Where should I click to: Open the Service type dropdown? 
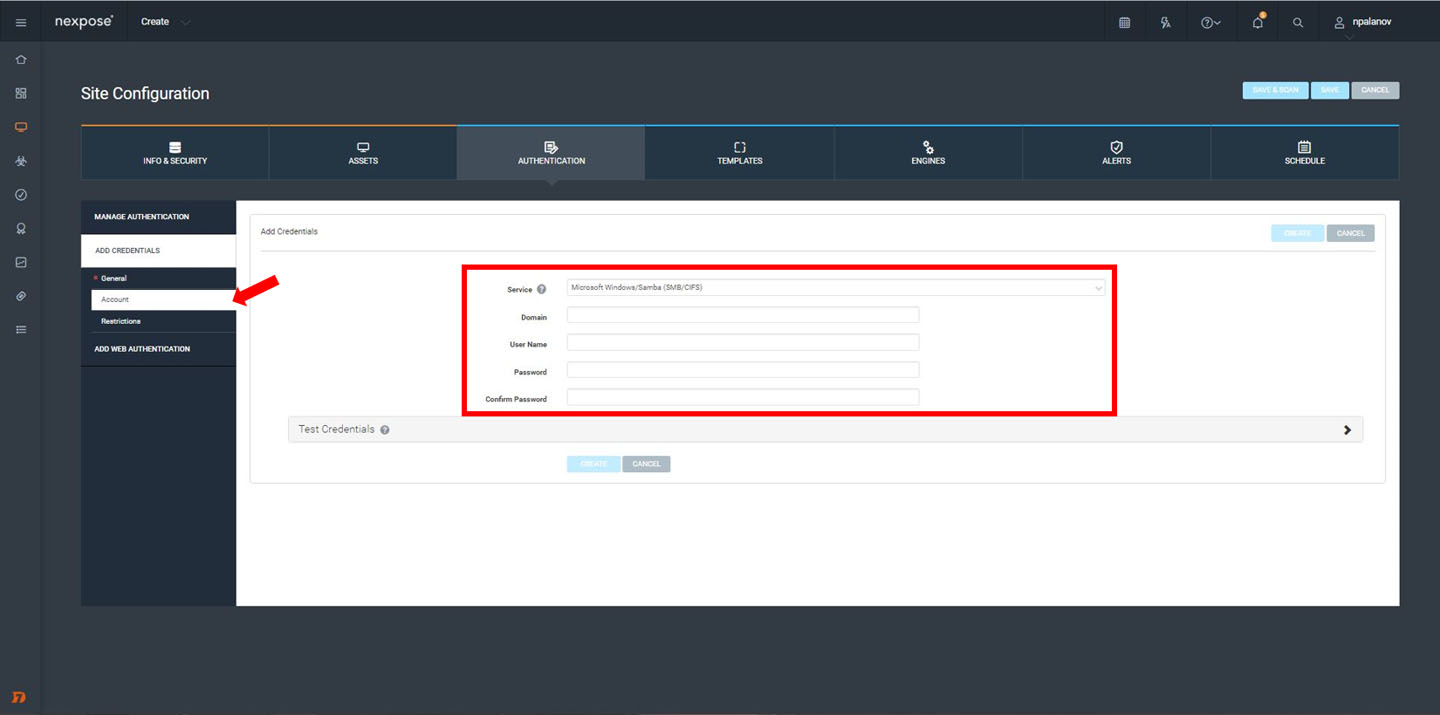[835, 288]
